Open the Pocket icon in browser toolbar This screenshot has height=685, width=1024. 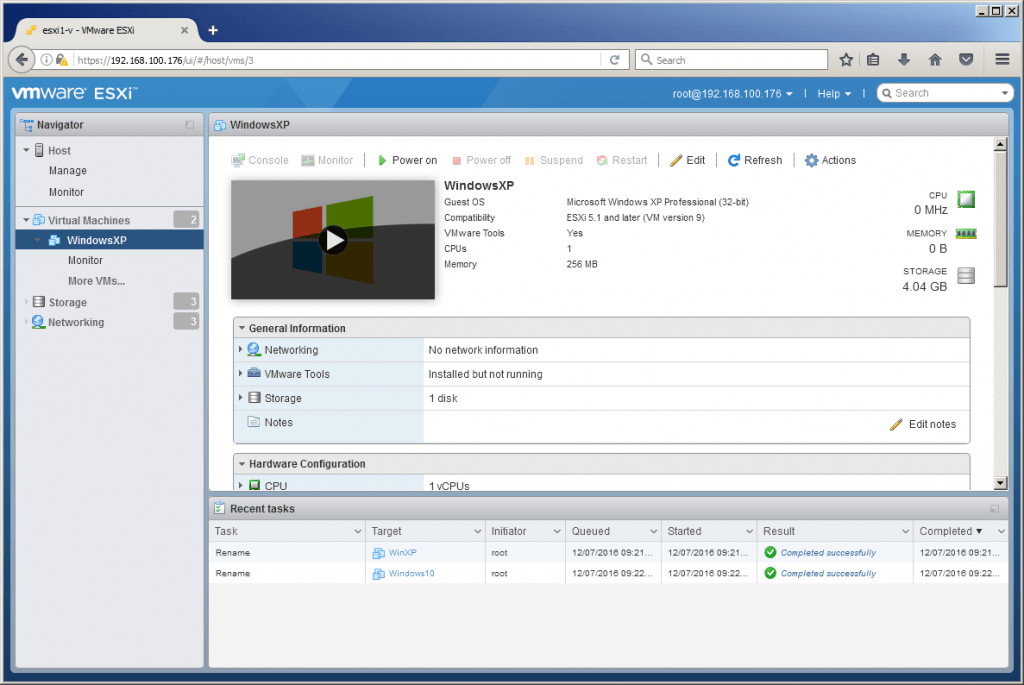coord(967,60)
